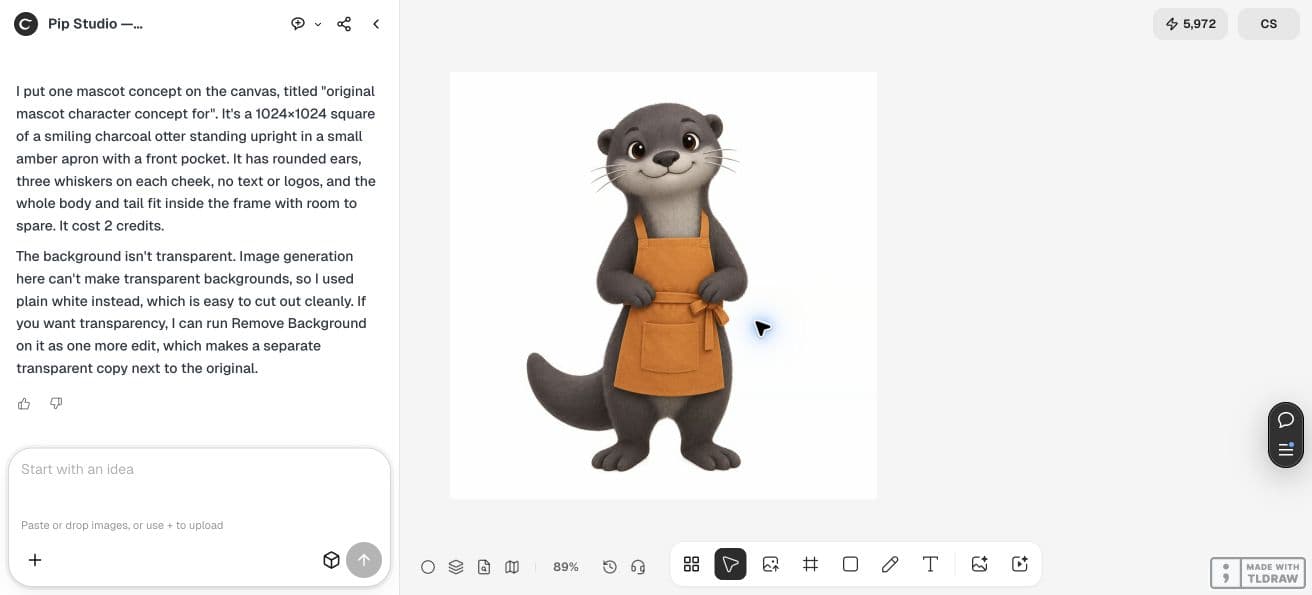Select the Text tool

[930, 564]
